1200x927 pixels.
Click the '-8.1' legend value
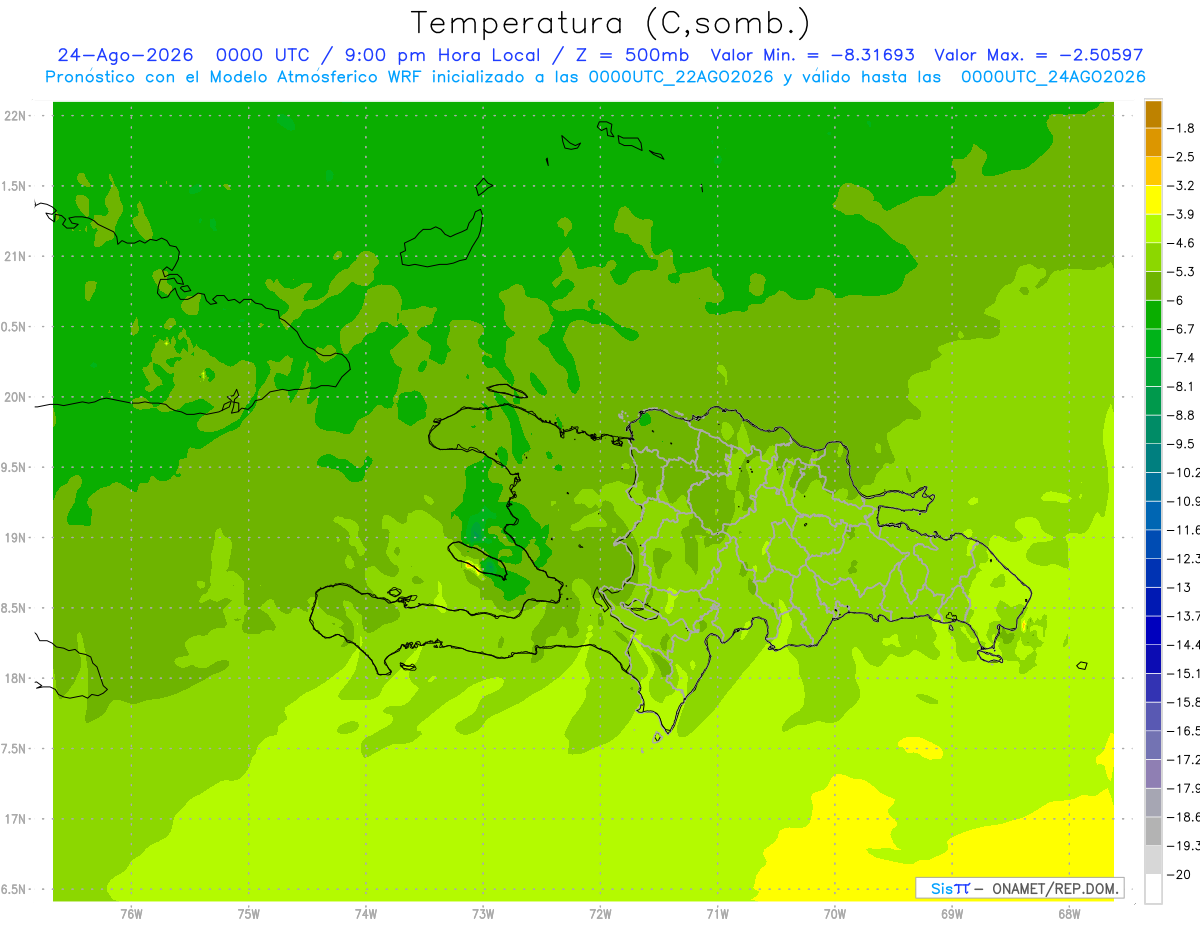coord(1181,386)
